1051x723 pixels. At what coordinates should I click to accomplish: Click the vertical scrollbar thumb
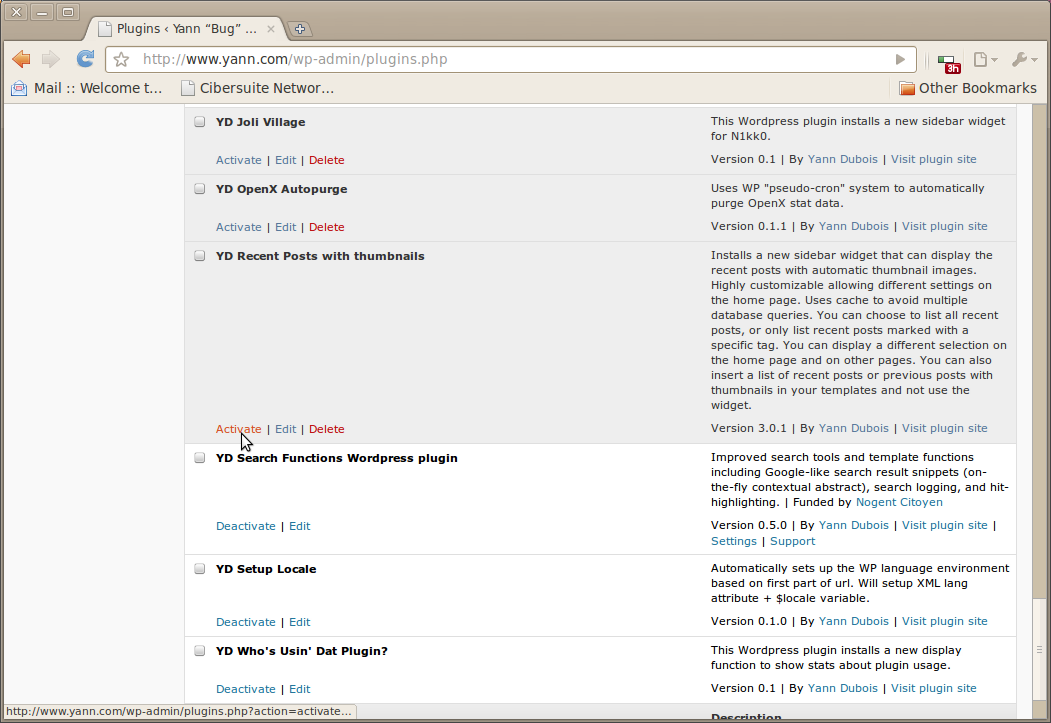tap(1039, 649)
